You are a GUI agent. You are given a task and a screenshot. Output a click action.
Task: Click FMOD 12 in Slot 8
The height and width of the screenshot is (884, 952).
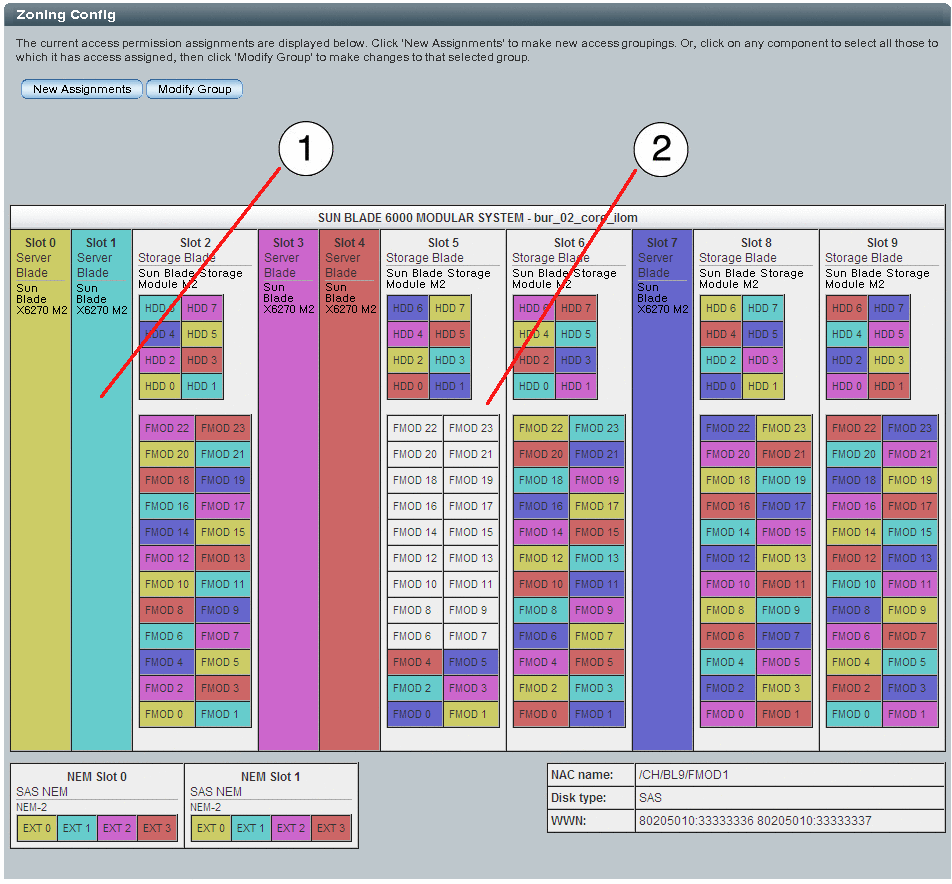(728, 559)
